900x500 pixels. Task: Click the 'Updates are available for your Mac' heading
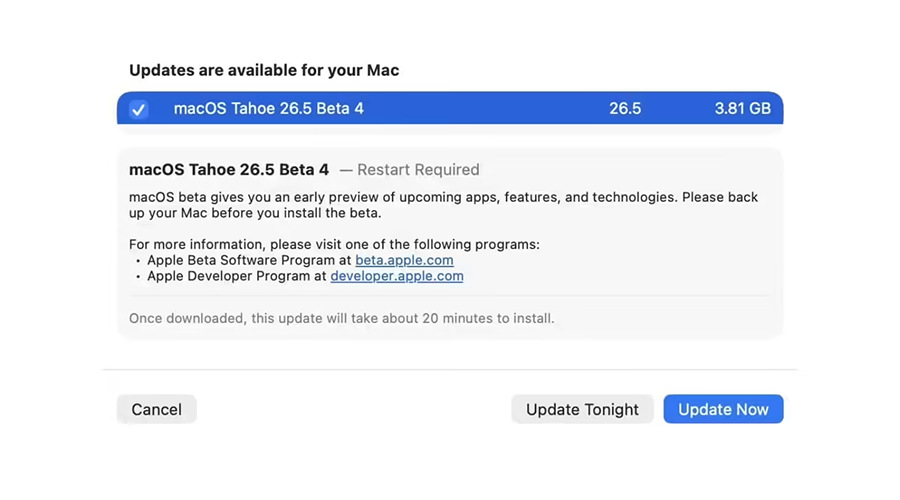point(264,70)
